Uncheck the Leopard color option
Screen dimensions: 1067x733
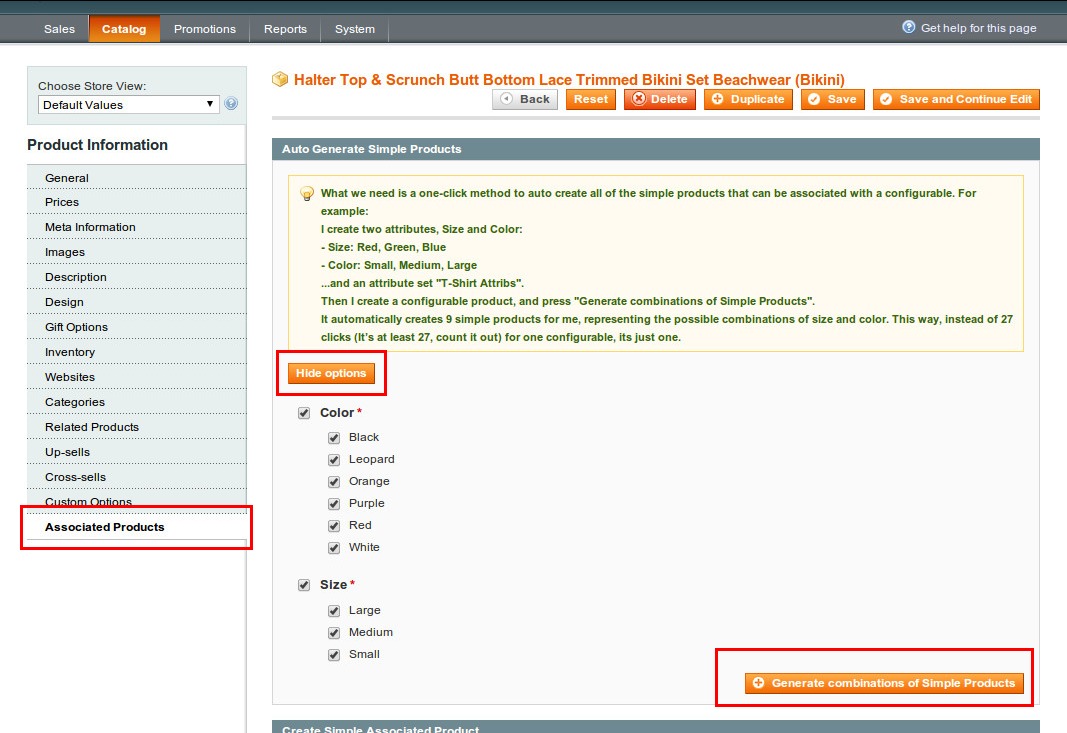[333, 460]
